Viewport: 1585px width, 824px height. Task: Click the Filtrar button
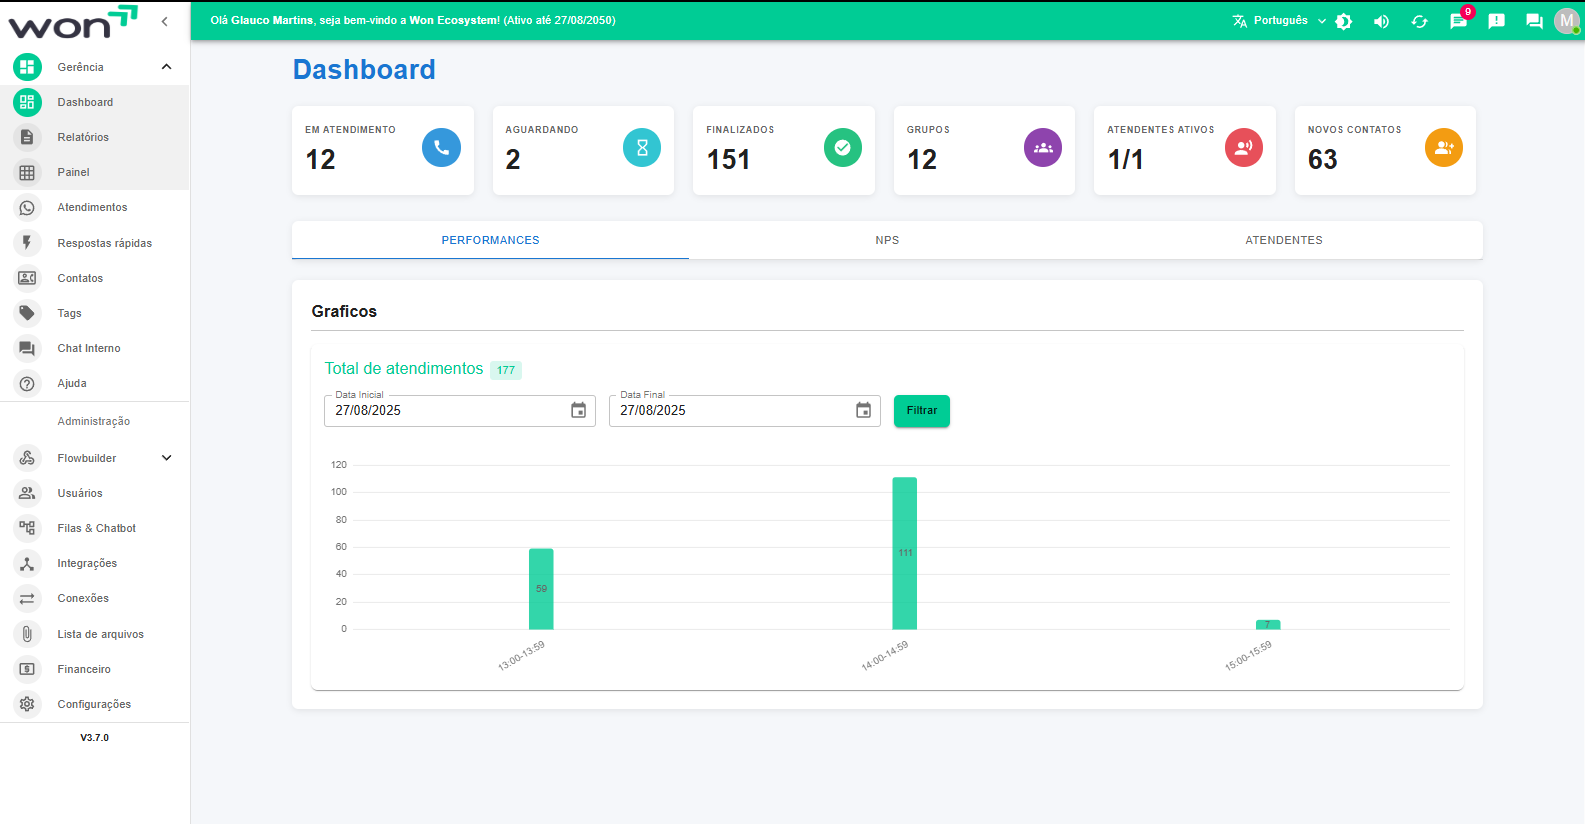pos(922,411)
